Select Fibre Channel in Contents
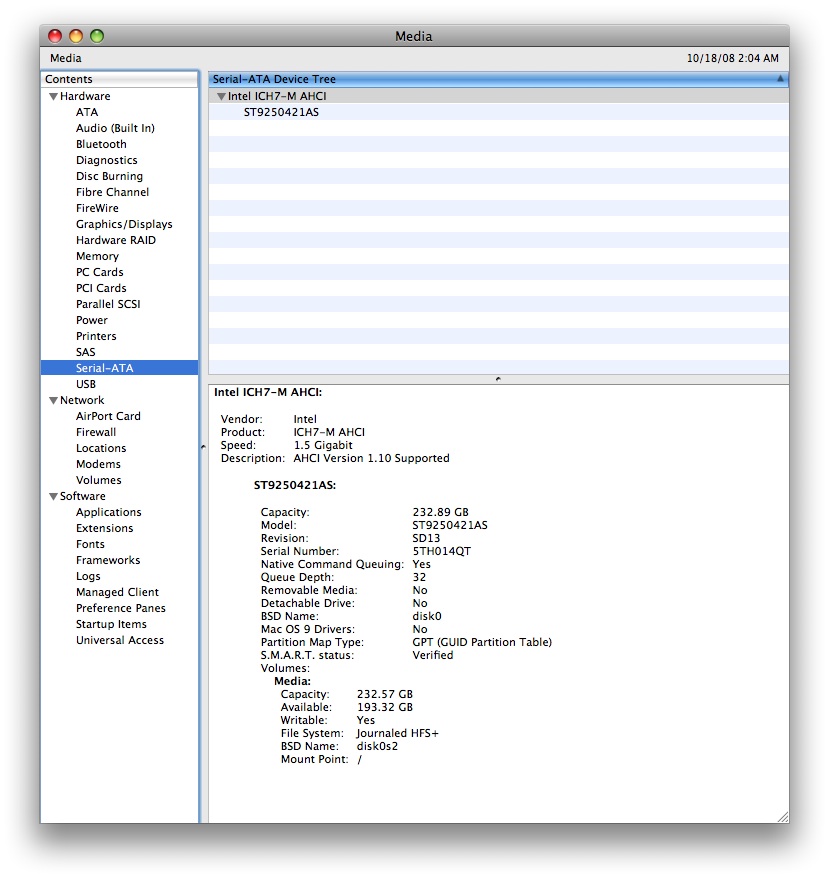The height and width of the screenshot is (878, 829). click(113, 192)
